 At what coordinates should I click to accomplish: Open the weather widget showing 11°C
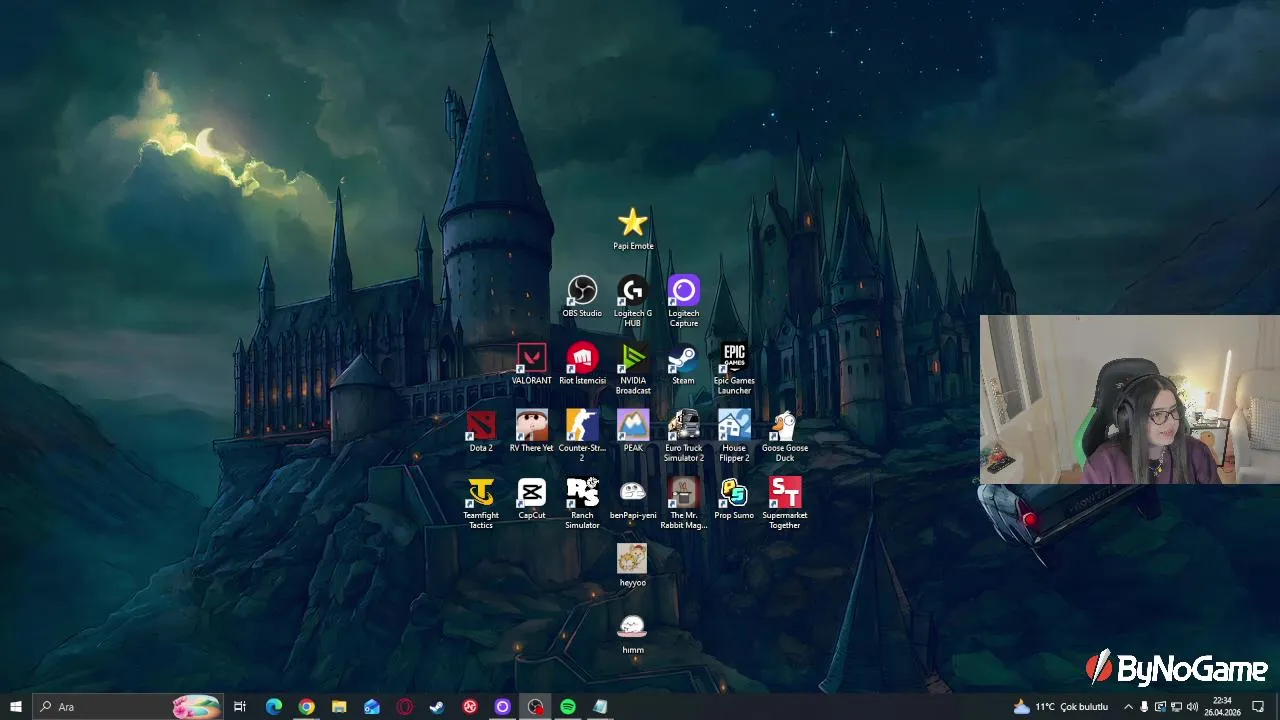[x=1061, y=707]
